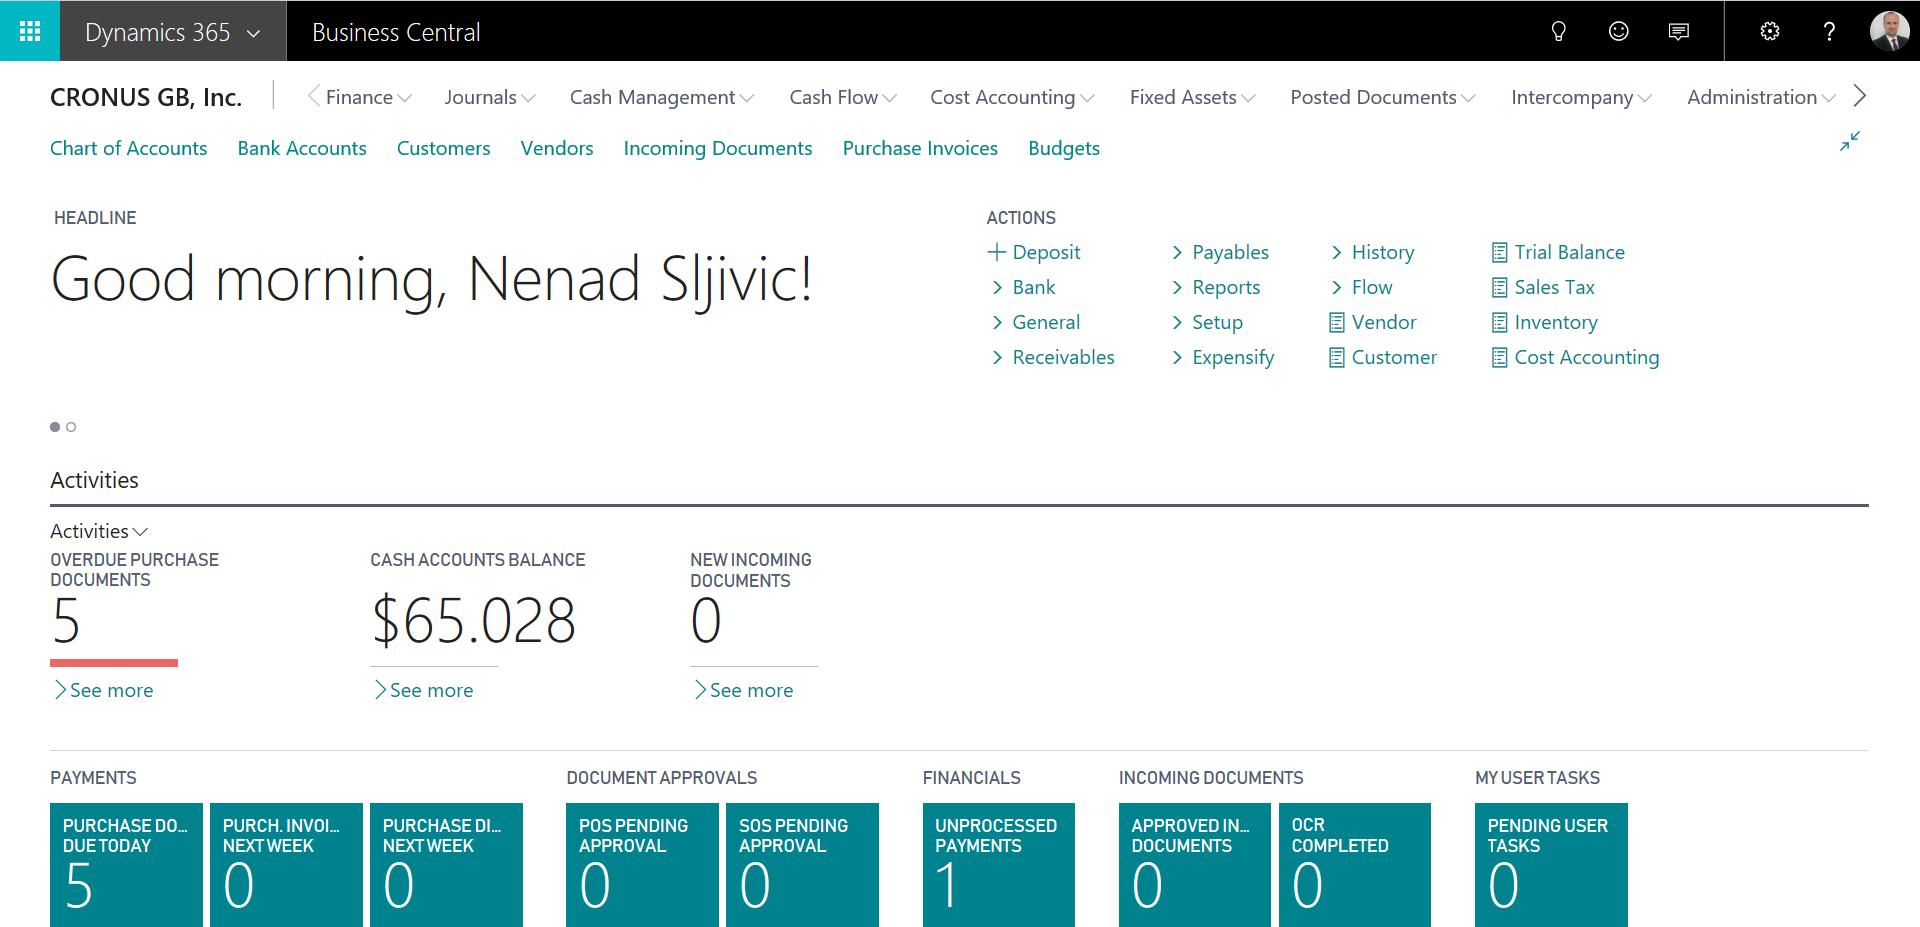Open the Journals menu
1920x927 pixels.
(490, 97)
